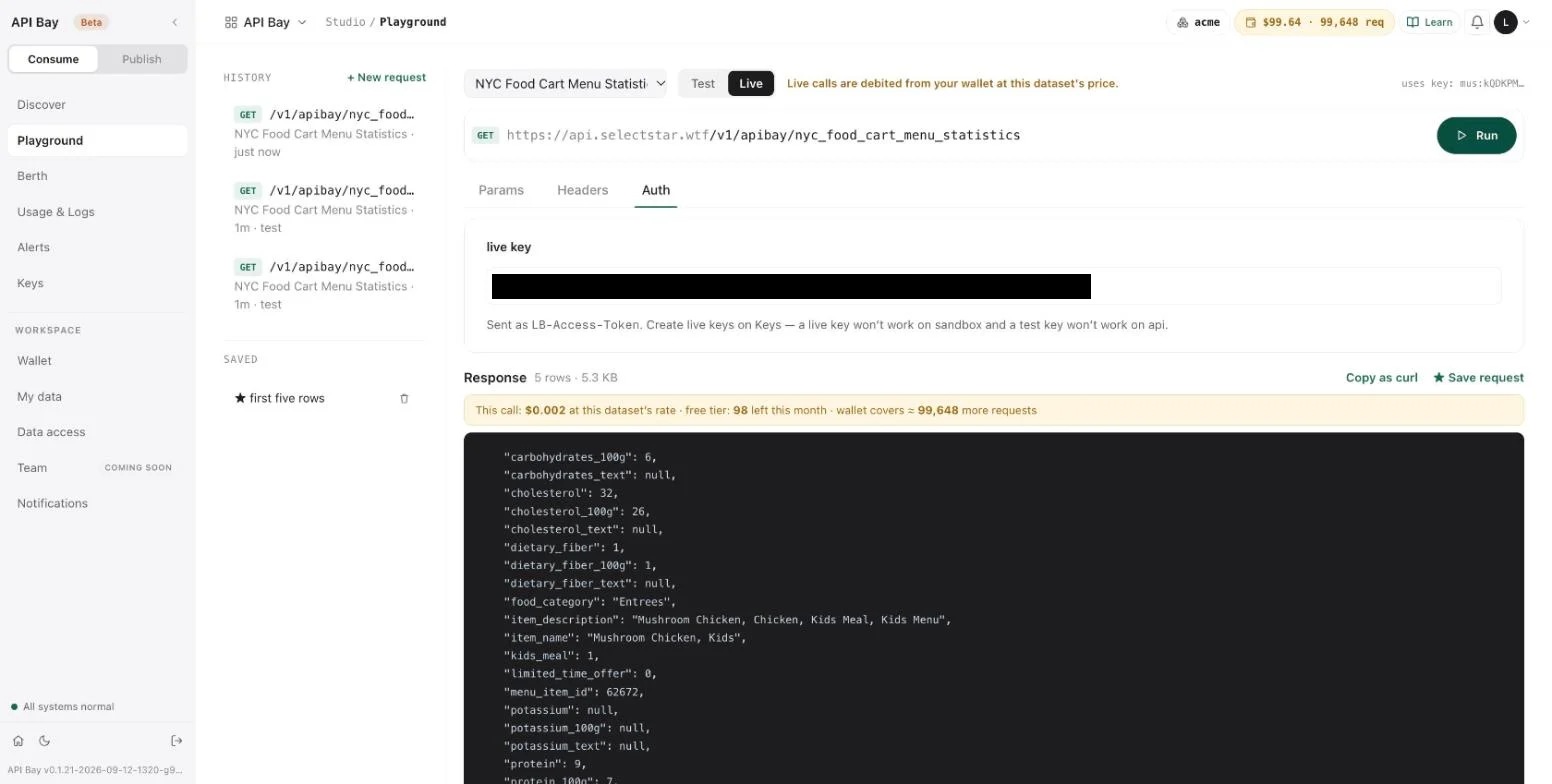Open Notifications in the sidebar
This screenshot has height=784, width=1552.
tap(97, 504)
